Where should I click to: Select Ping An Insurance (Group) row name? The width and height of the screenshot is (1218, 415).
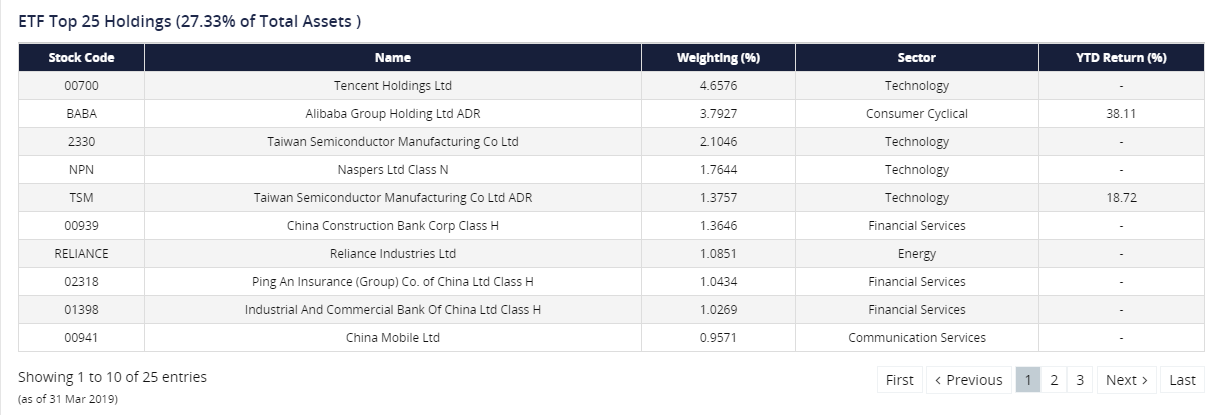point(393,282)
